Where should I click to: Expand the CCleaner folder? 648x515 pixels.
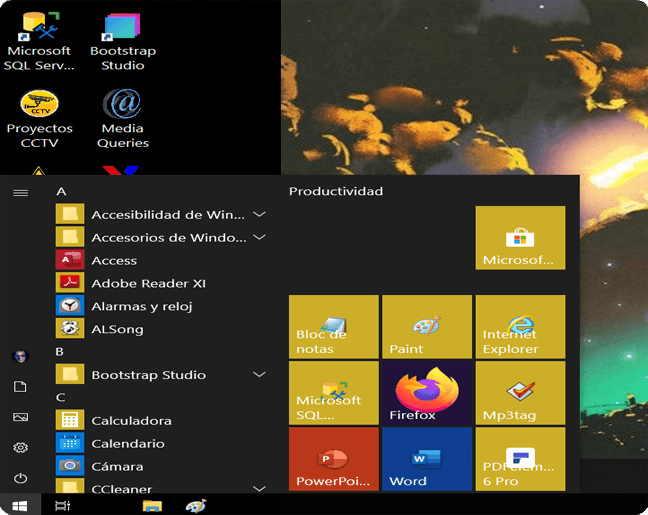pos(259,489)
